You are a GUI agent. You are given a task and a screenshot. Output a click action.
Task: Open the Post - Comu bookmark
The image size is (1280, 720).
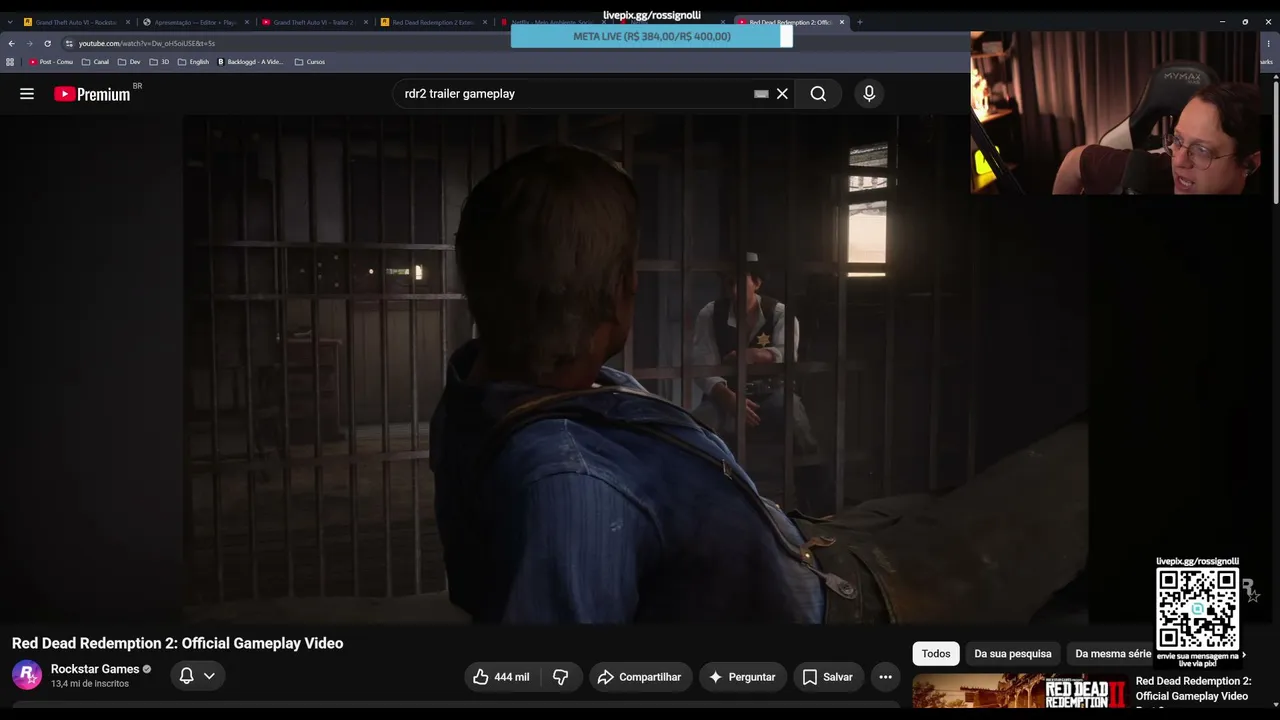[x=51, y=62]
